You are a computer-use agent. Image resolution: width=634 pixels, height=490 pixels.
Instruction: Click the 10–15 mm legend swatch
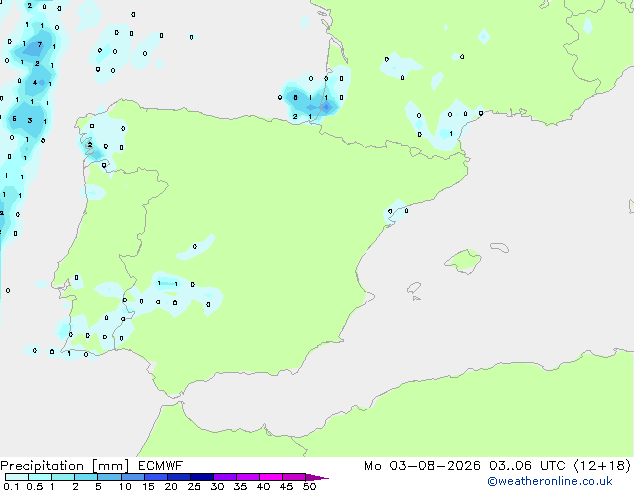click(x=133, y=477)
